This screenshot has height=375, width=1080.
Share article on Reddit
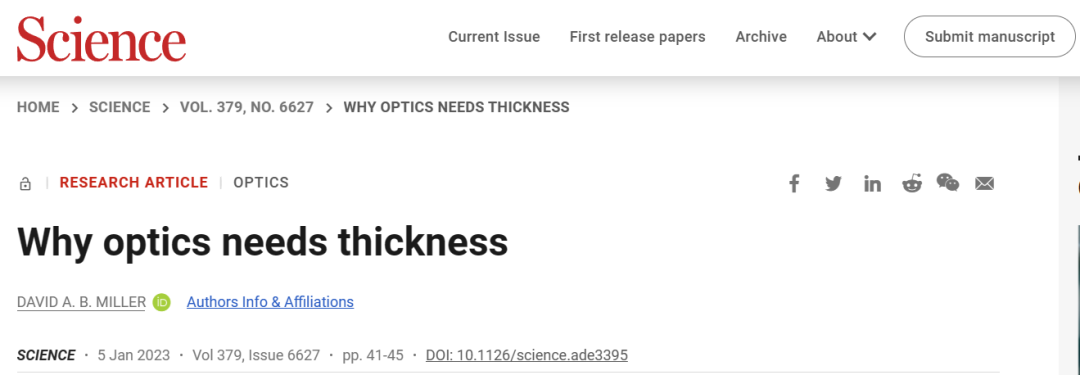(x=912, y=183)
